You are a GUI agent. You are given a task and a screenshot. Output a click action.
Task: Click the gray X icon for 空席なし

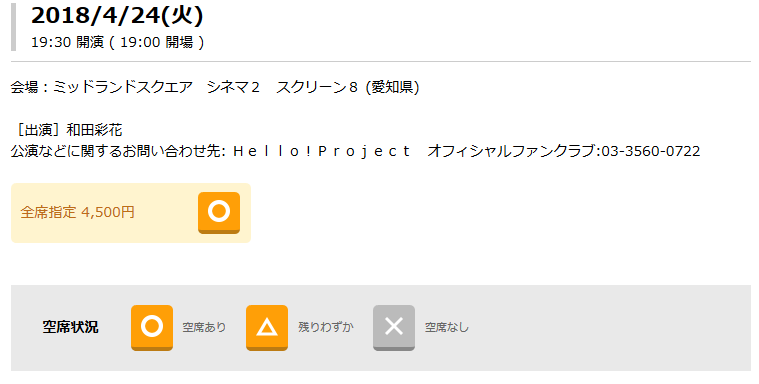(394, 328)
